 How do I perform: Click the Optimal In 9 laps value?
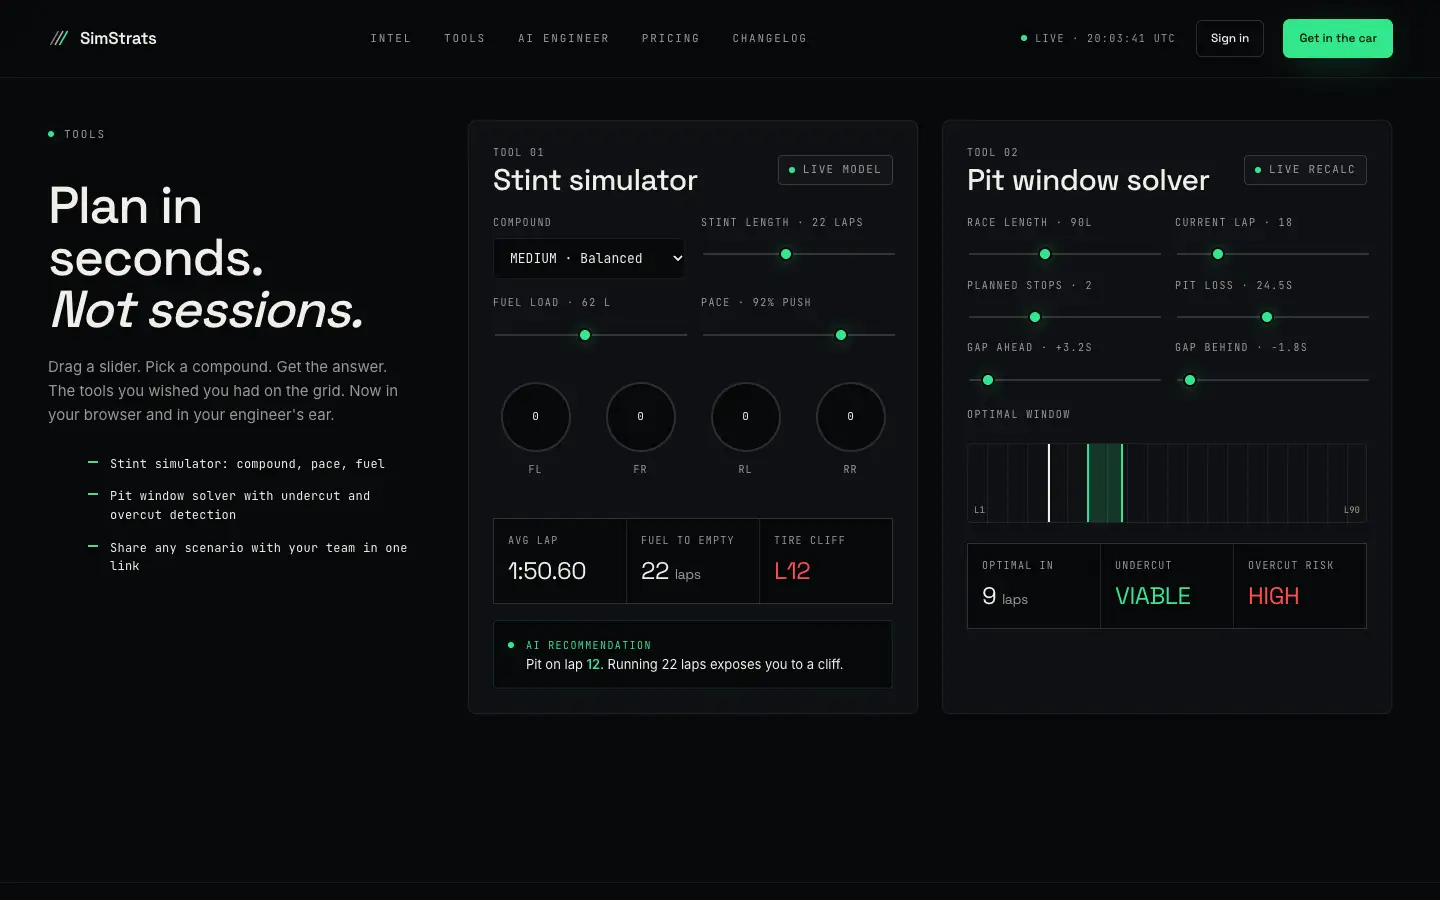(x=1005, y=596)
